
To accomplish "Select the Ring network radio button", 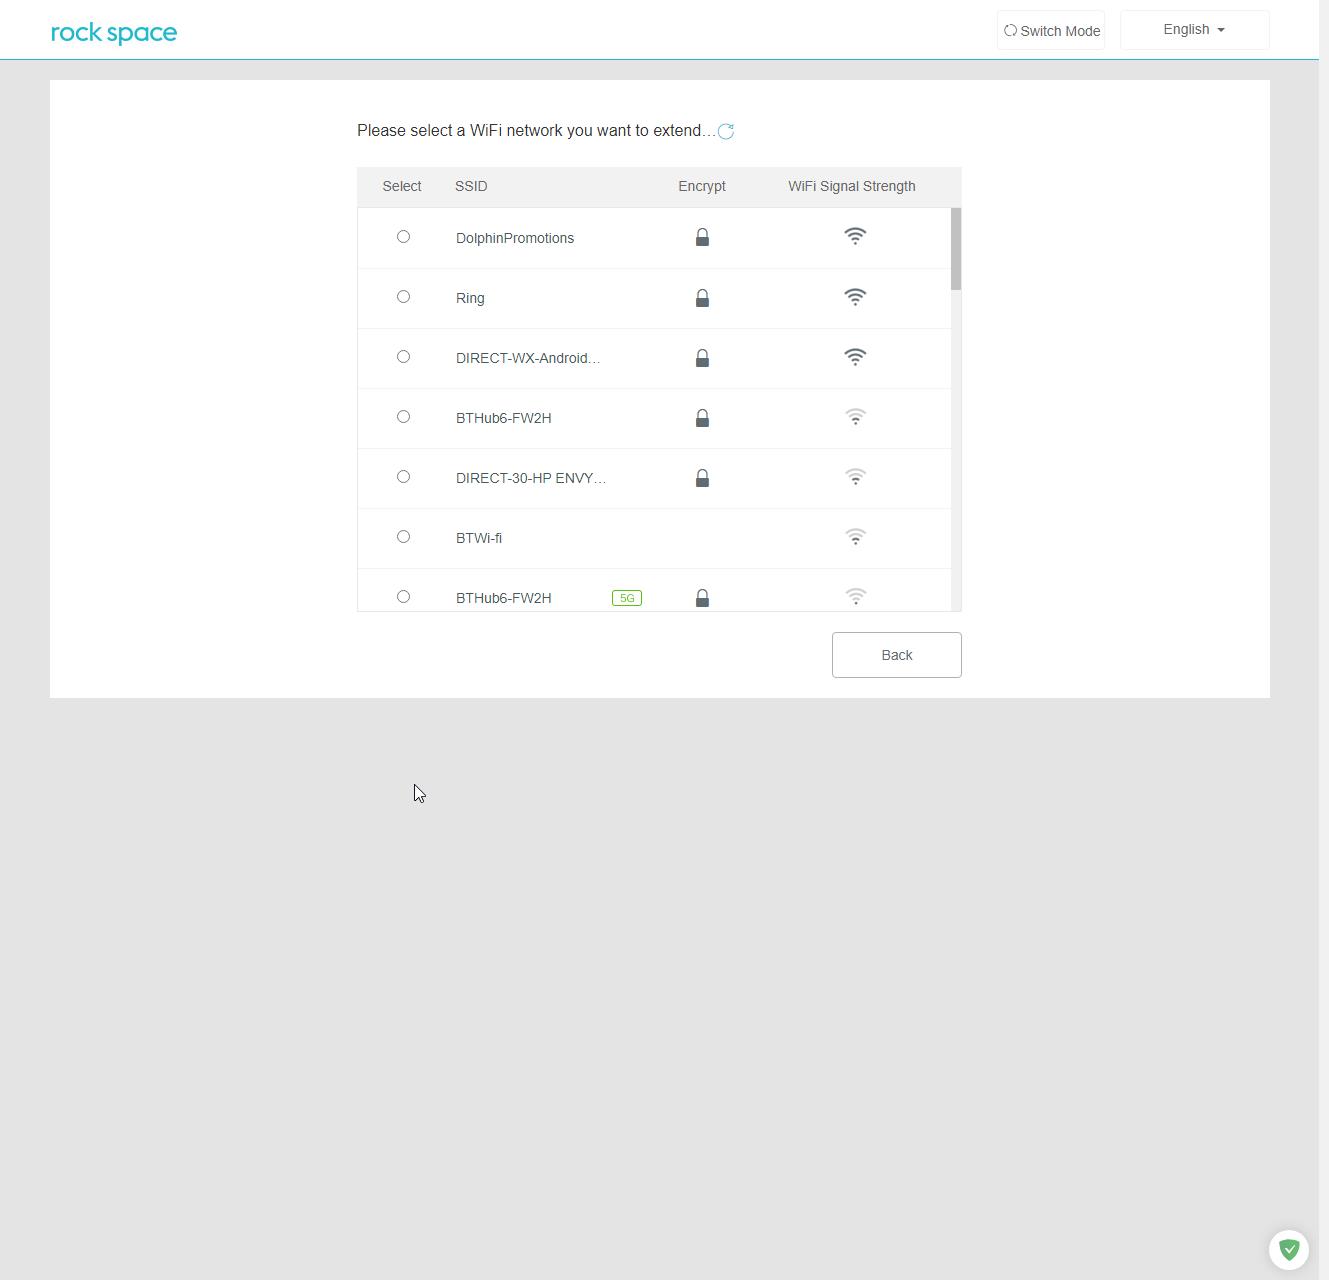I will click(403, 297).
